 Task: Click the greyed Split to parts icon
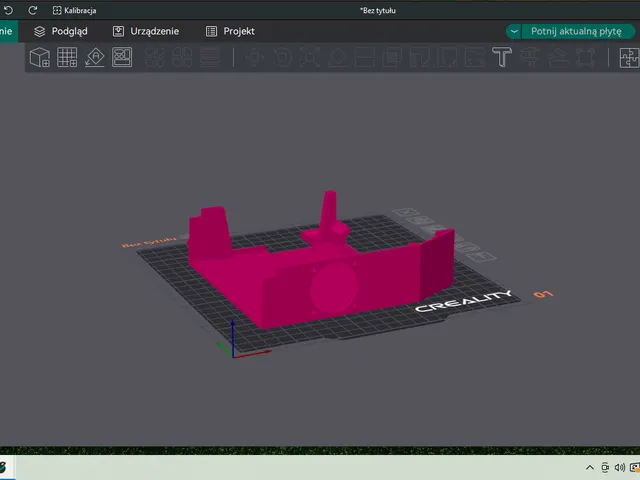coord(182,57)
